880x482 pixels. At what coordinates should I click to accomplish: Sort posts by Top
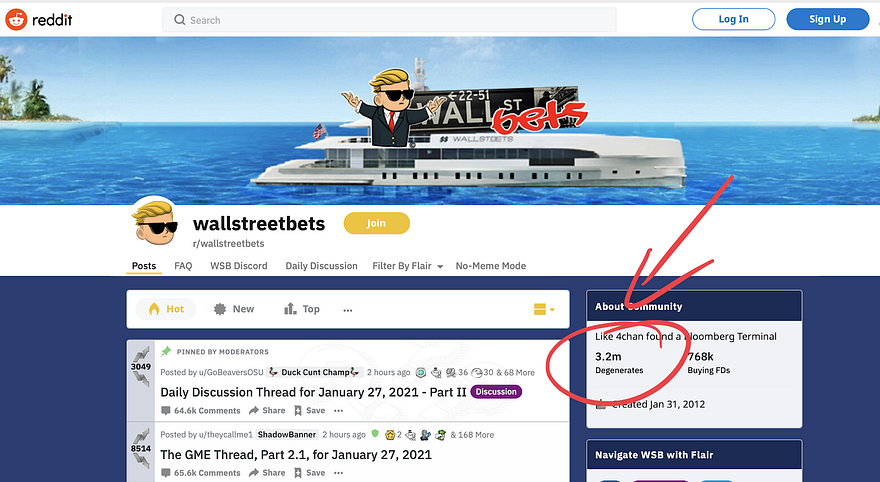302,309
